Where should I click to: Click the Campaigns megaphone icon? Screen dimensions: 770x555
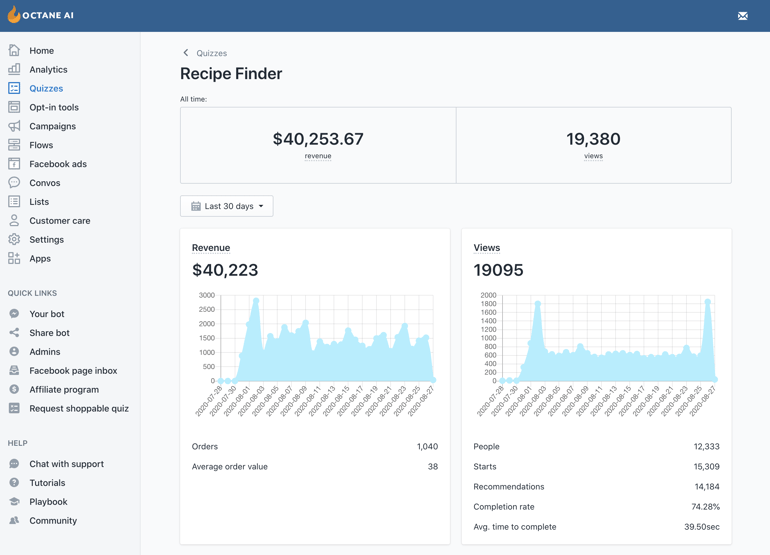click(x=14, y=126)
